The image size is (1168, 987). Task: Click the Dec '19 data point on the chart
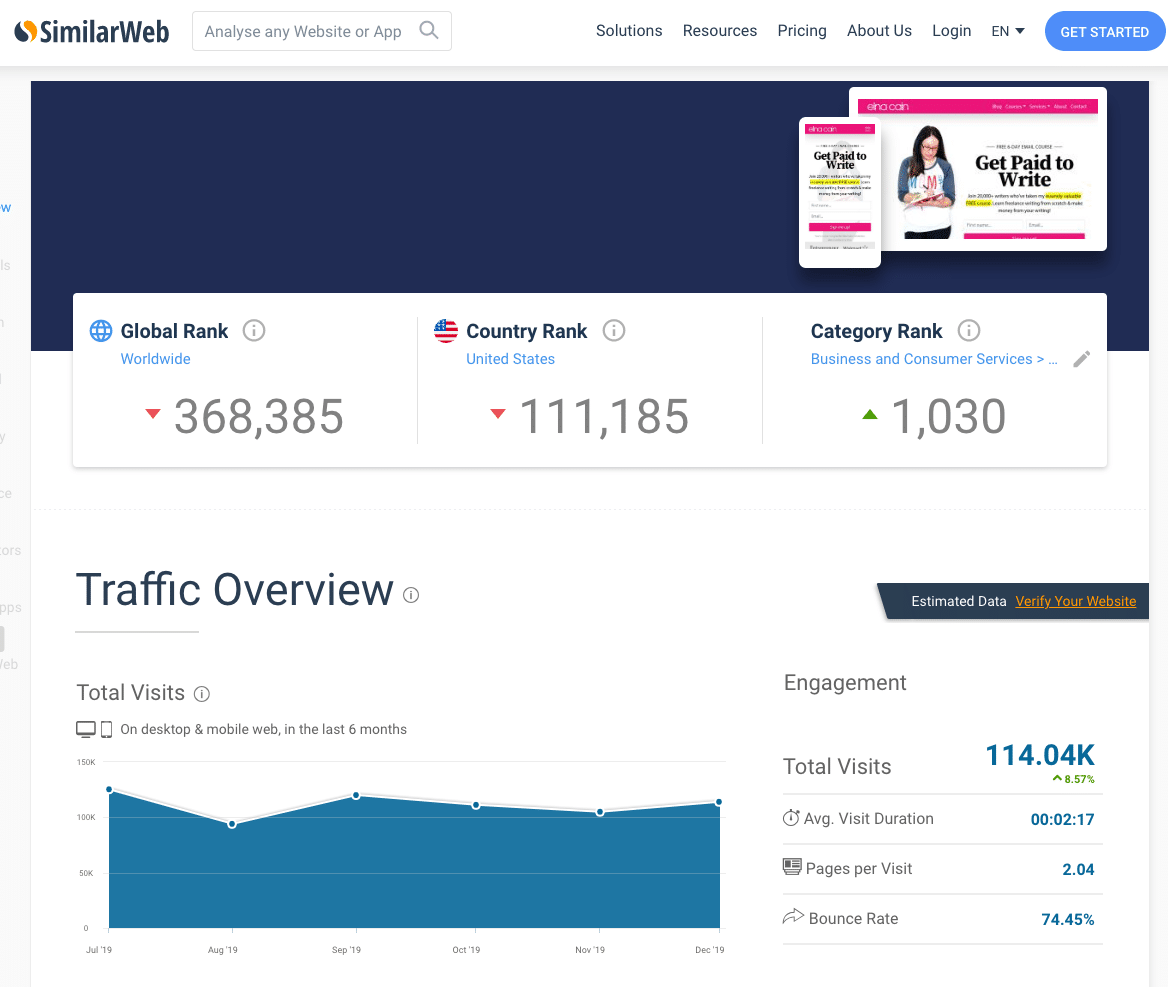[719, 801]
